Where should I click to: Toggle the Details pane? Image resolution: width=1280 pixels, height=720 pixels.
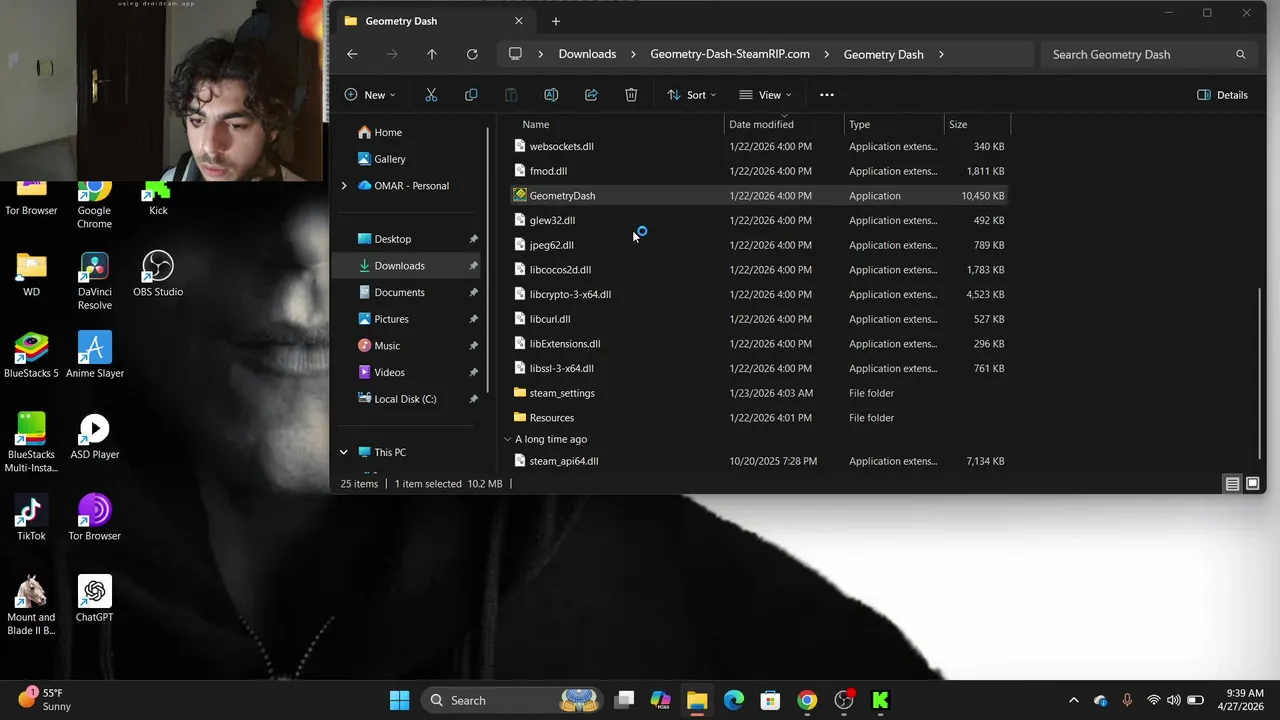[1222, 95]
